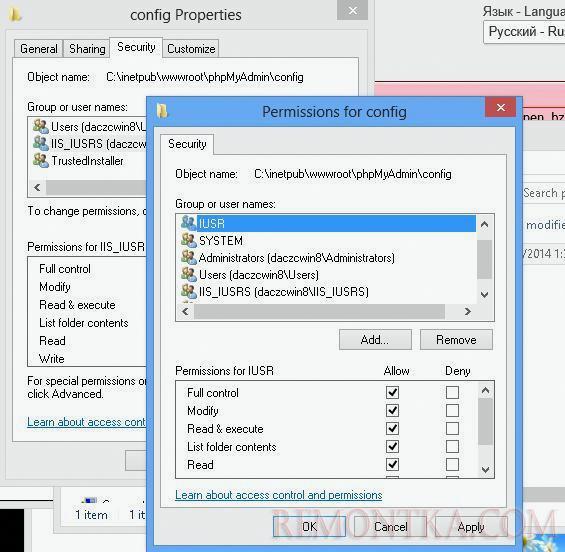
Task: Click the Apply button
Action: (471, 527)
